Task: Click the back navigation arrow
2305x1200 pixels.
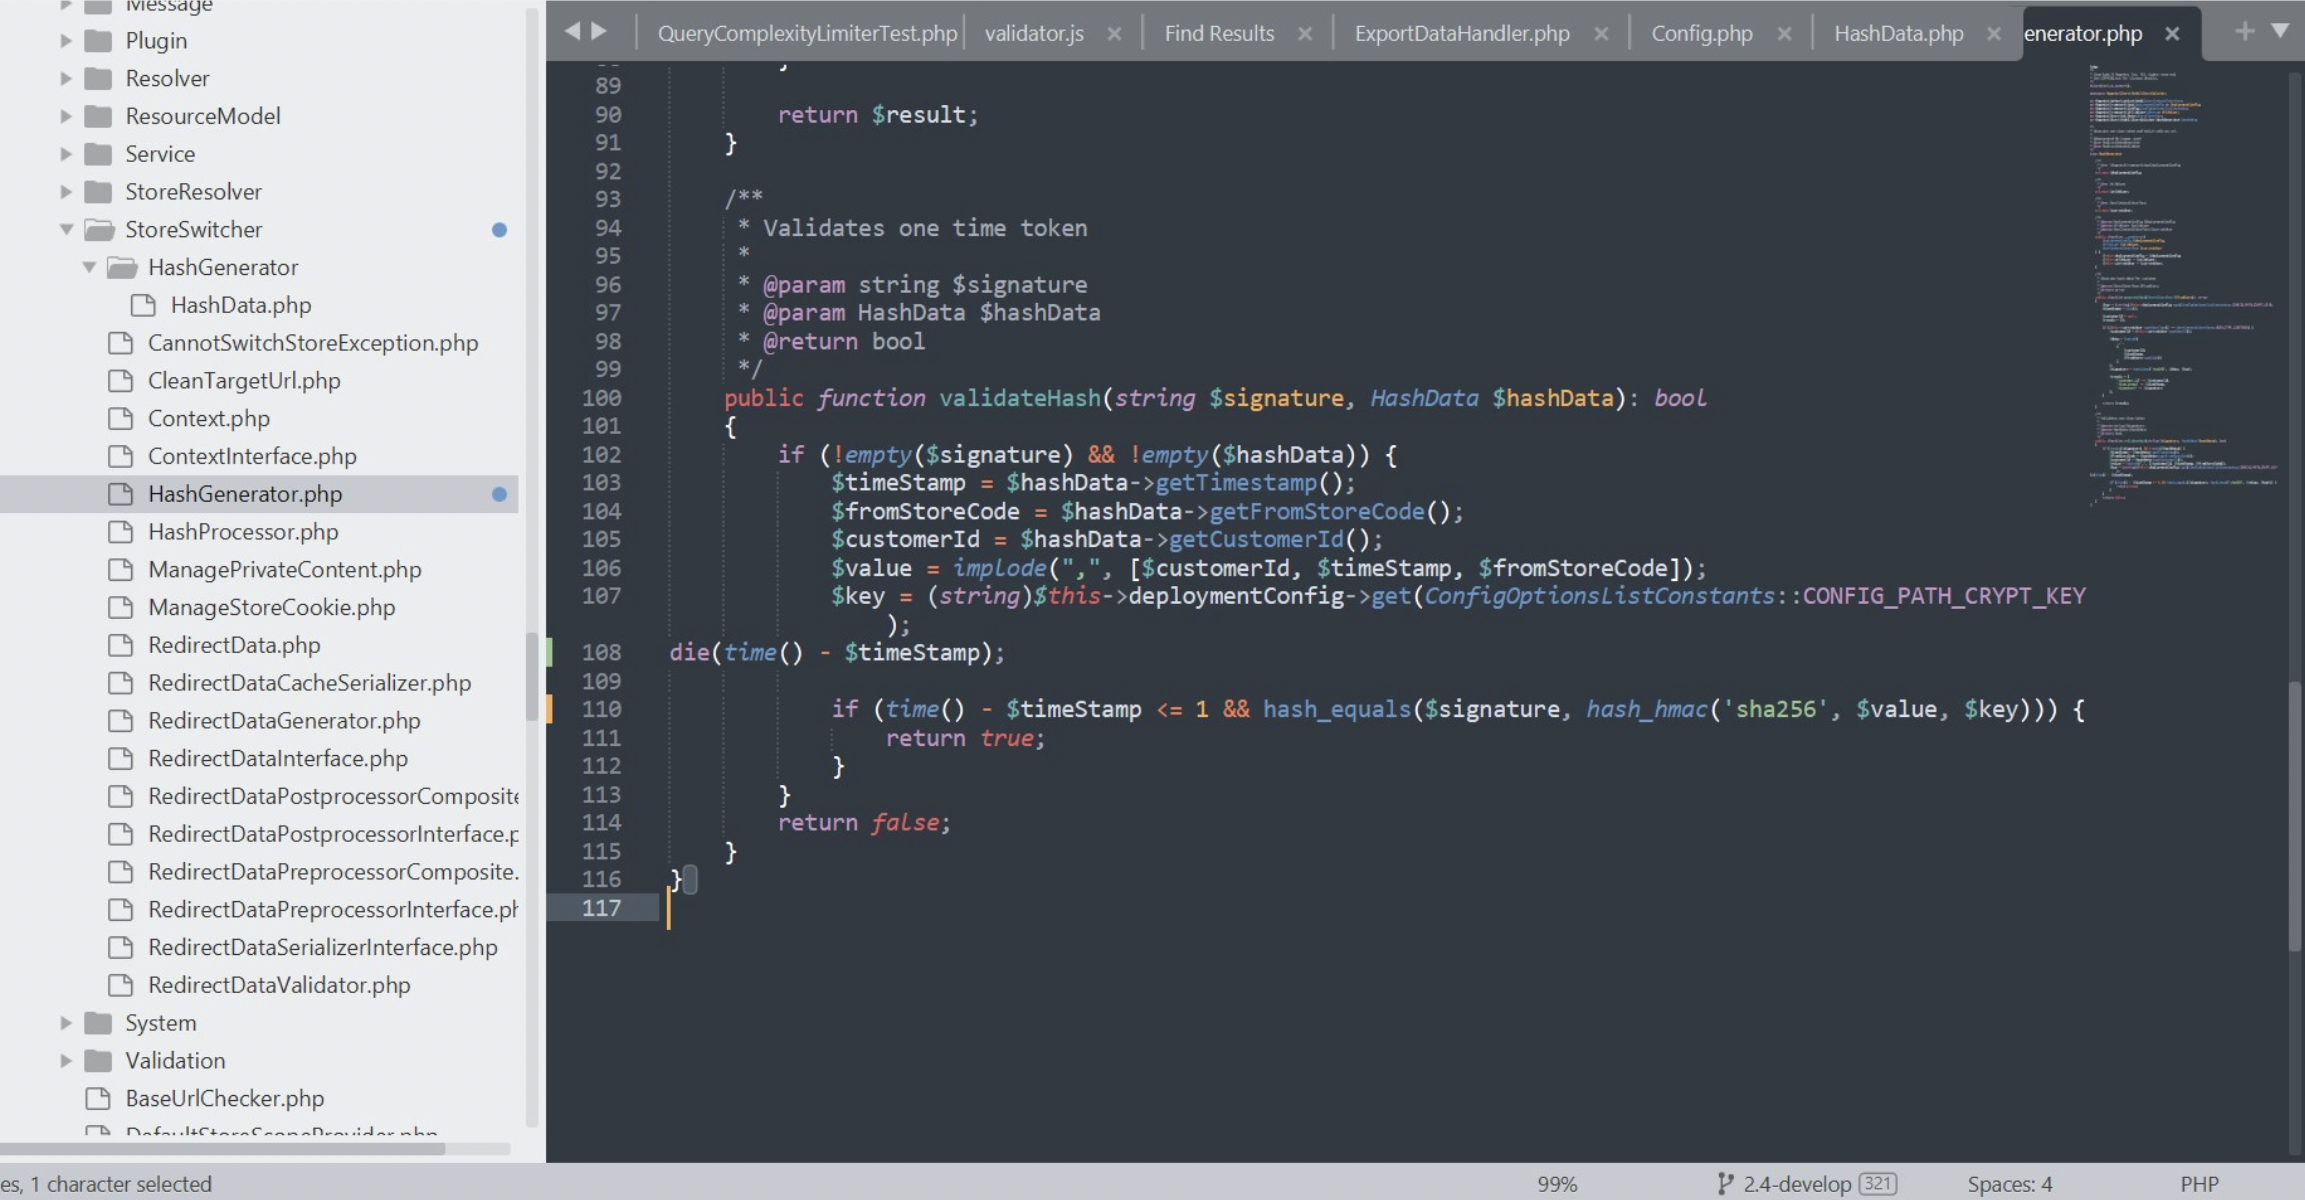Action: (572, 31)
